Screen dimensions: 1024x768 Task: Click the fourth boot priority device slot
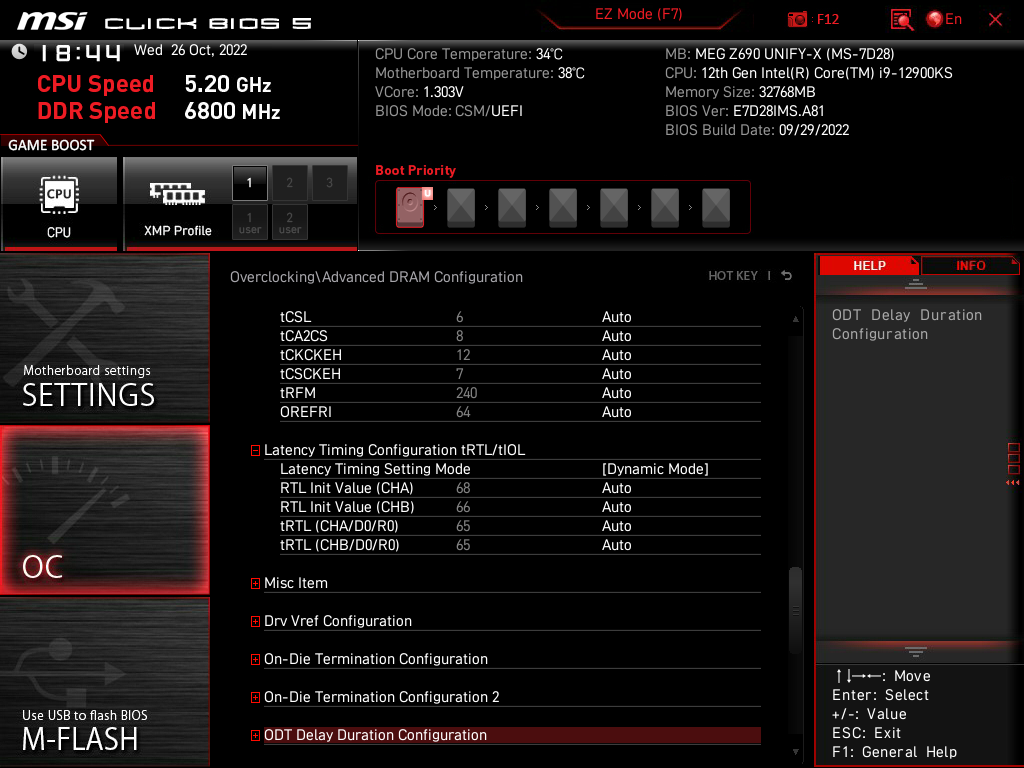pos(563,208)
